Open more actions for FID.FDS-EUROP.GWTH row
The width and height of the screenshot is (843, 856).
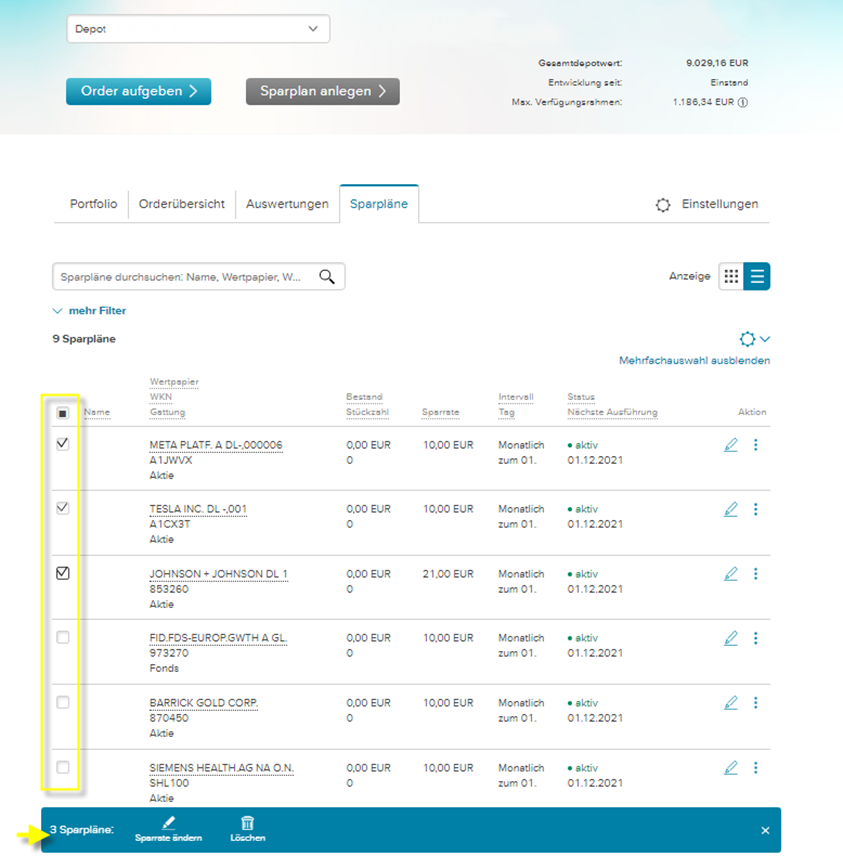coord(756,638)
